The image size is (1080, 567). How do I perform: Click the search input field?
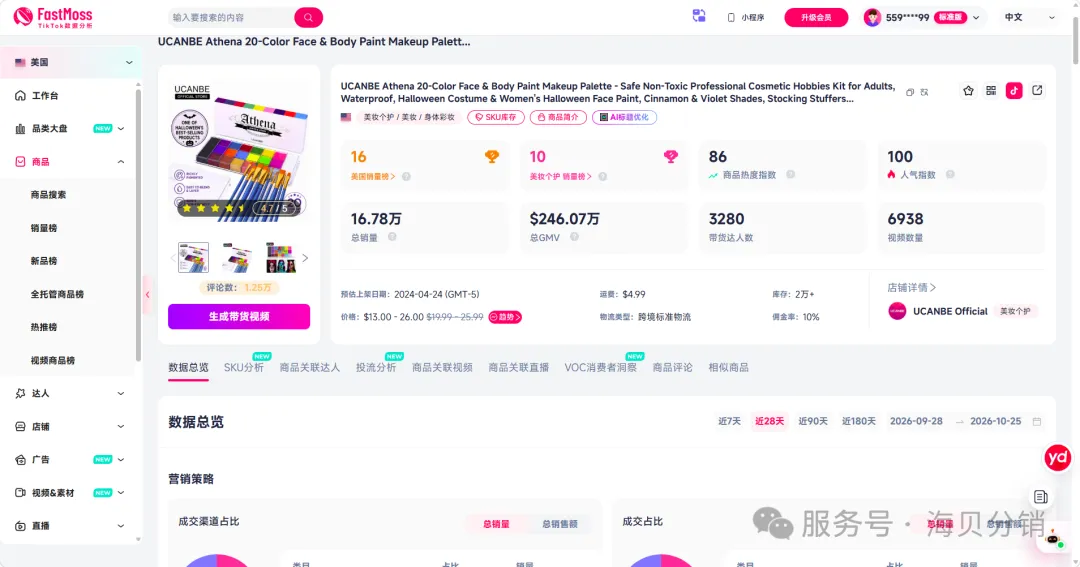point(231,17)
